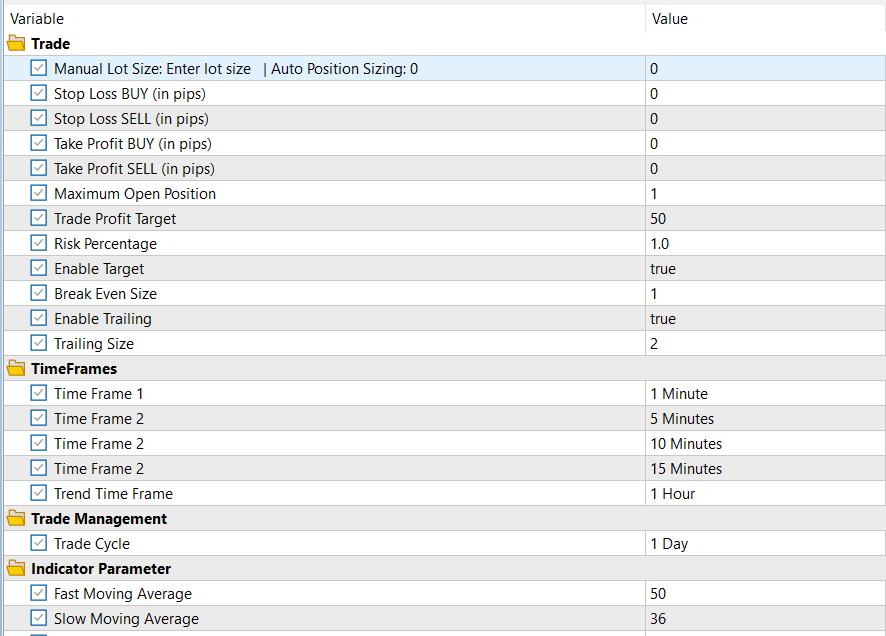
Task: Open the Enable Target true/false dropdown
Action: coord(764,269)
